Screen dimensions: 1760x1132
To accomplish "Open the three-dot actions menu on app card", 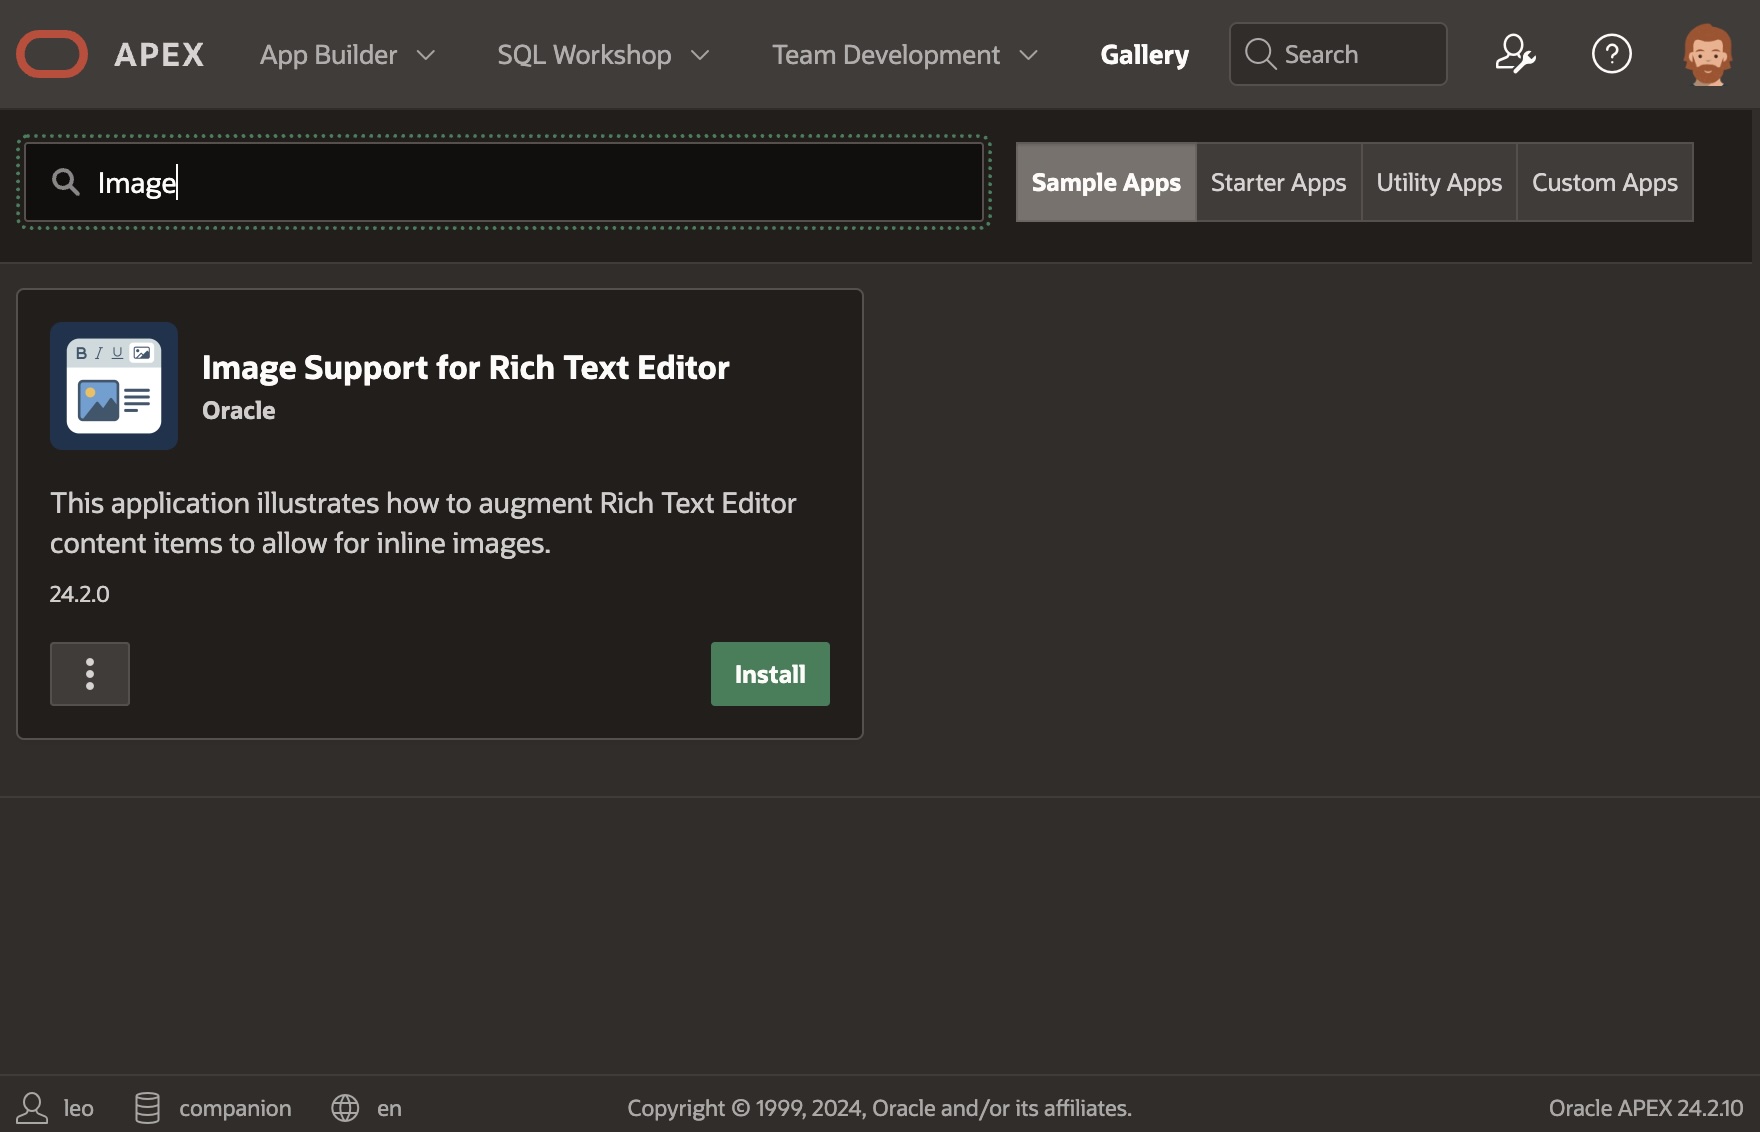I will [90, 674].
